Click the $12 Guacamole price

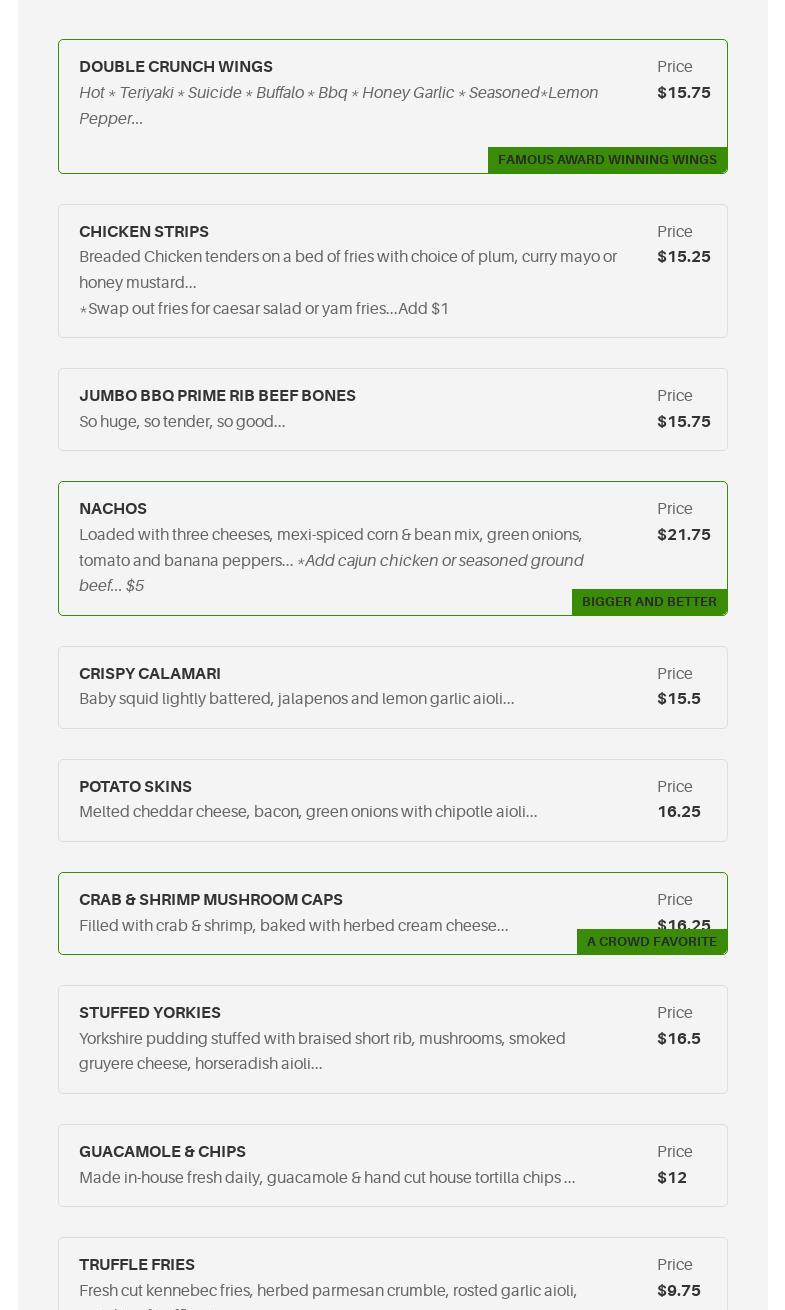click(672, 1177)
